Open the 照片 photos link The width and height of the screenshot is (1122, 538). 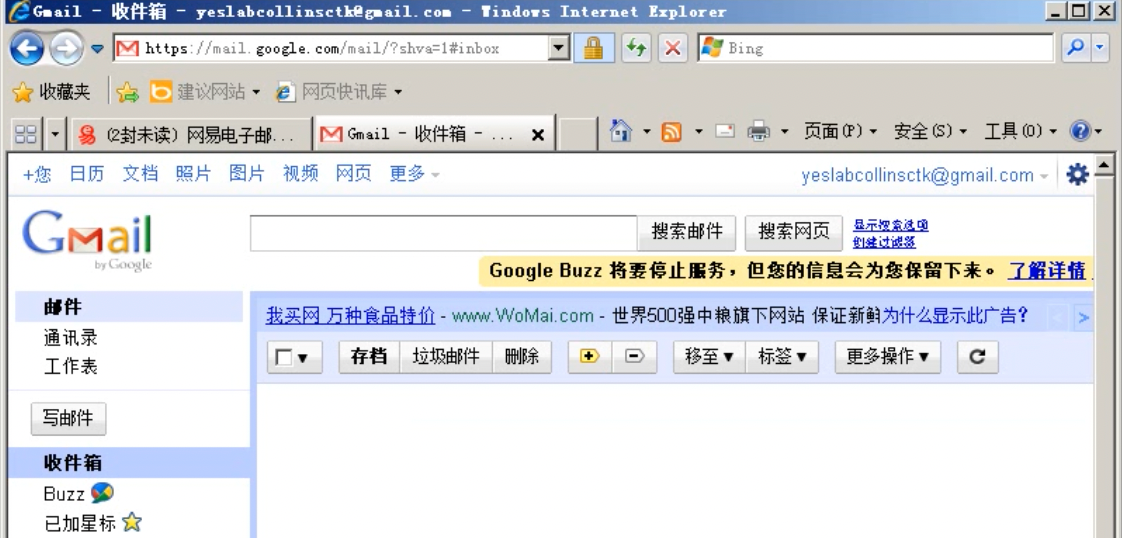193,174
